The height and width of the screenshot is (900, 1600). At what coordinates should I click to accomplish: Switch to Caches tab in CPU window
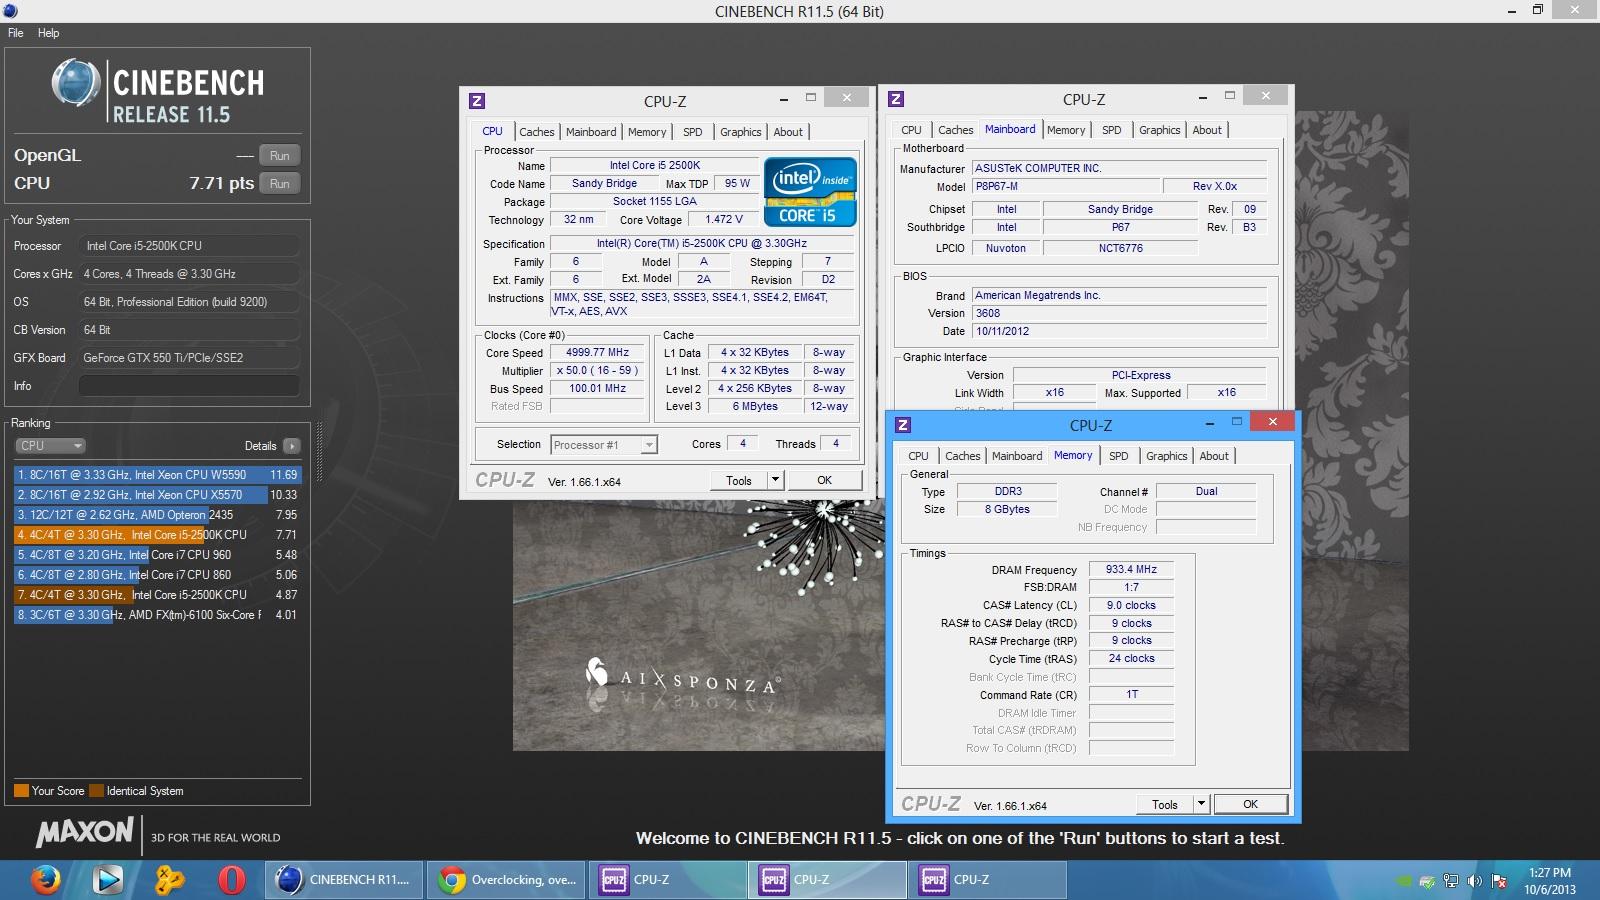point(536,132)
